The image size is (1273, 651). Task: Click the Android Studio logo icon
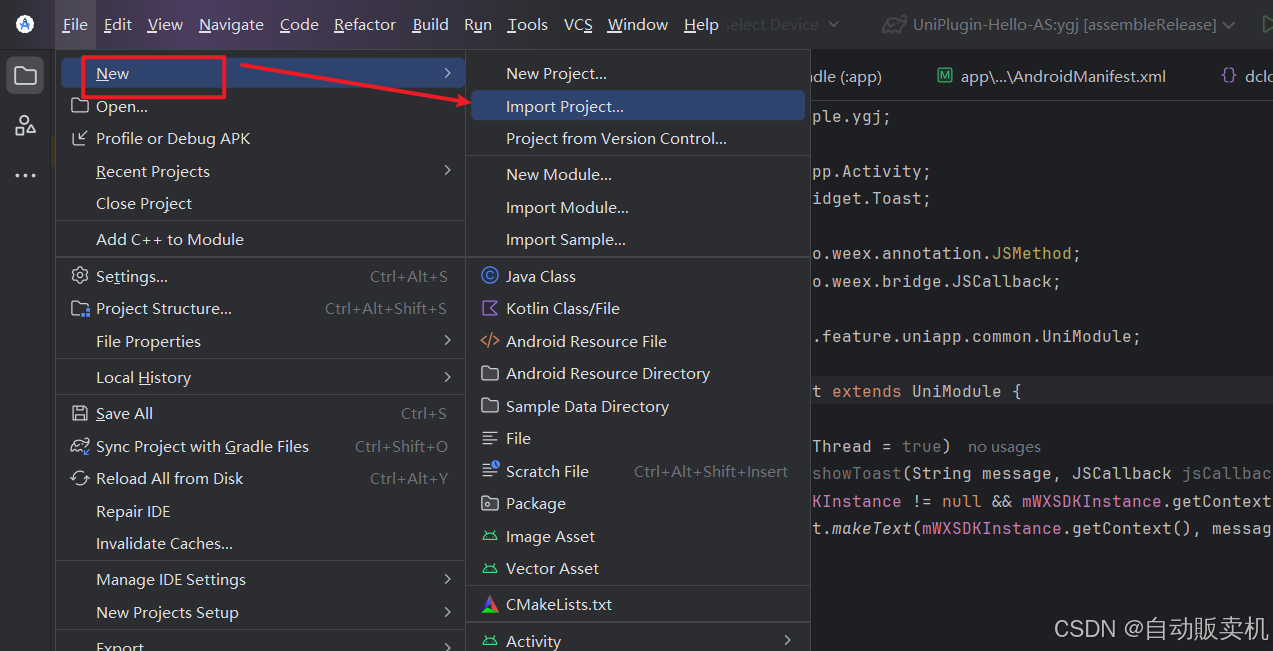click(x=25, y=24)
